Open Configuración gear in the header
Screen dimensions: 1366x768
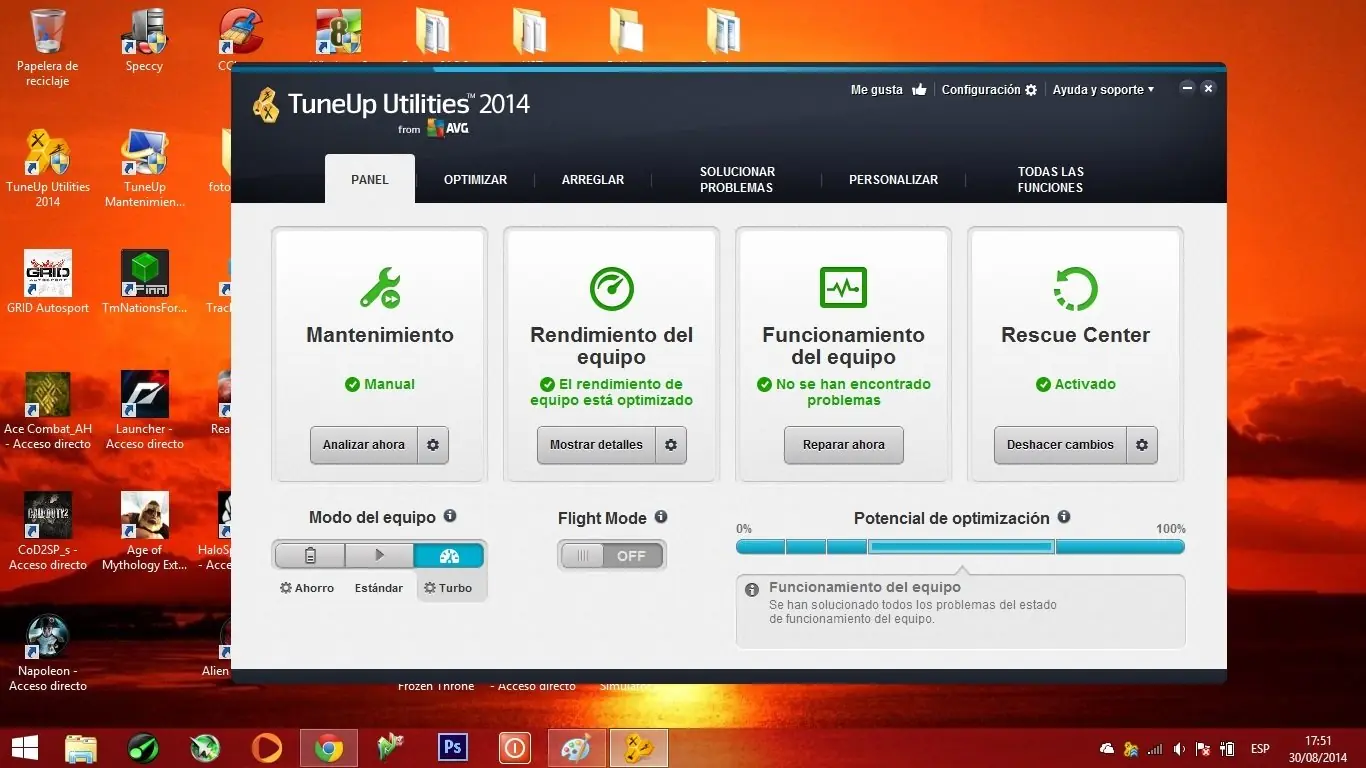pos(1031,90)
